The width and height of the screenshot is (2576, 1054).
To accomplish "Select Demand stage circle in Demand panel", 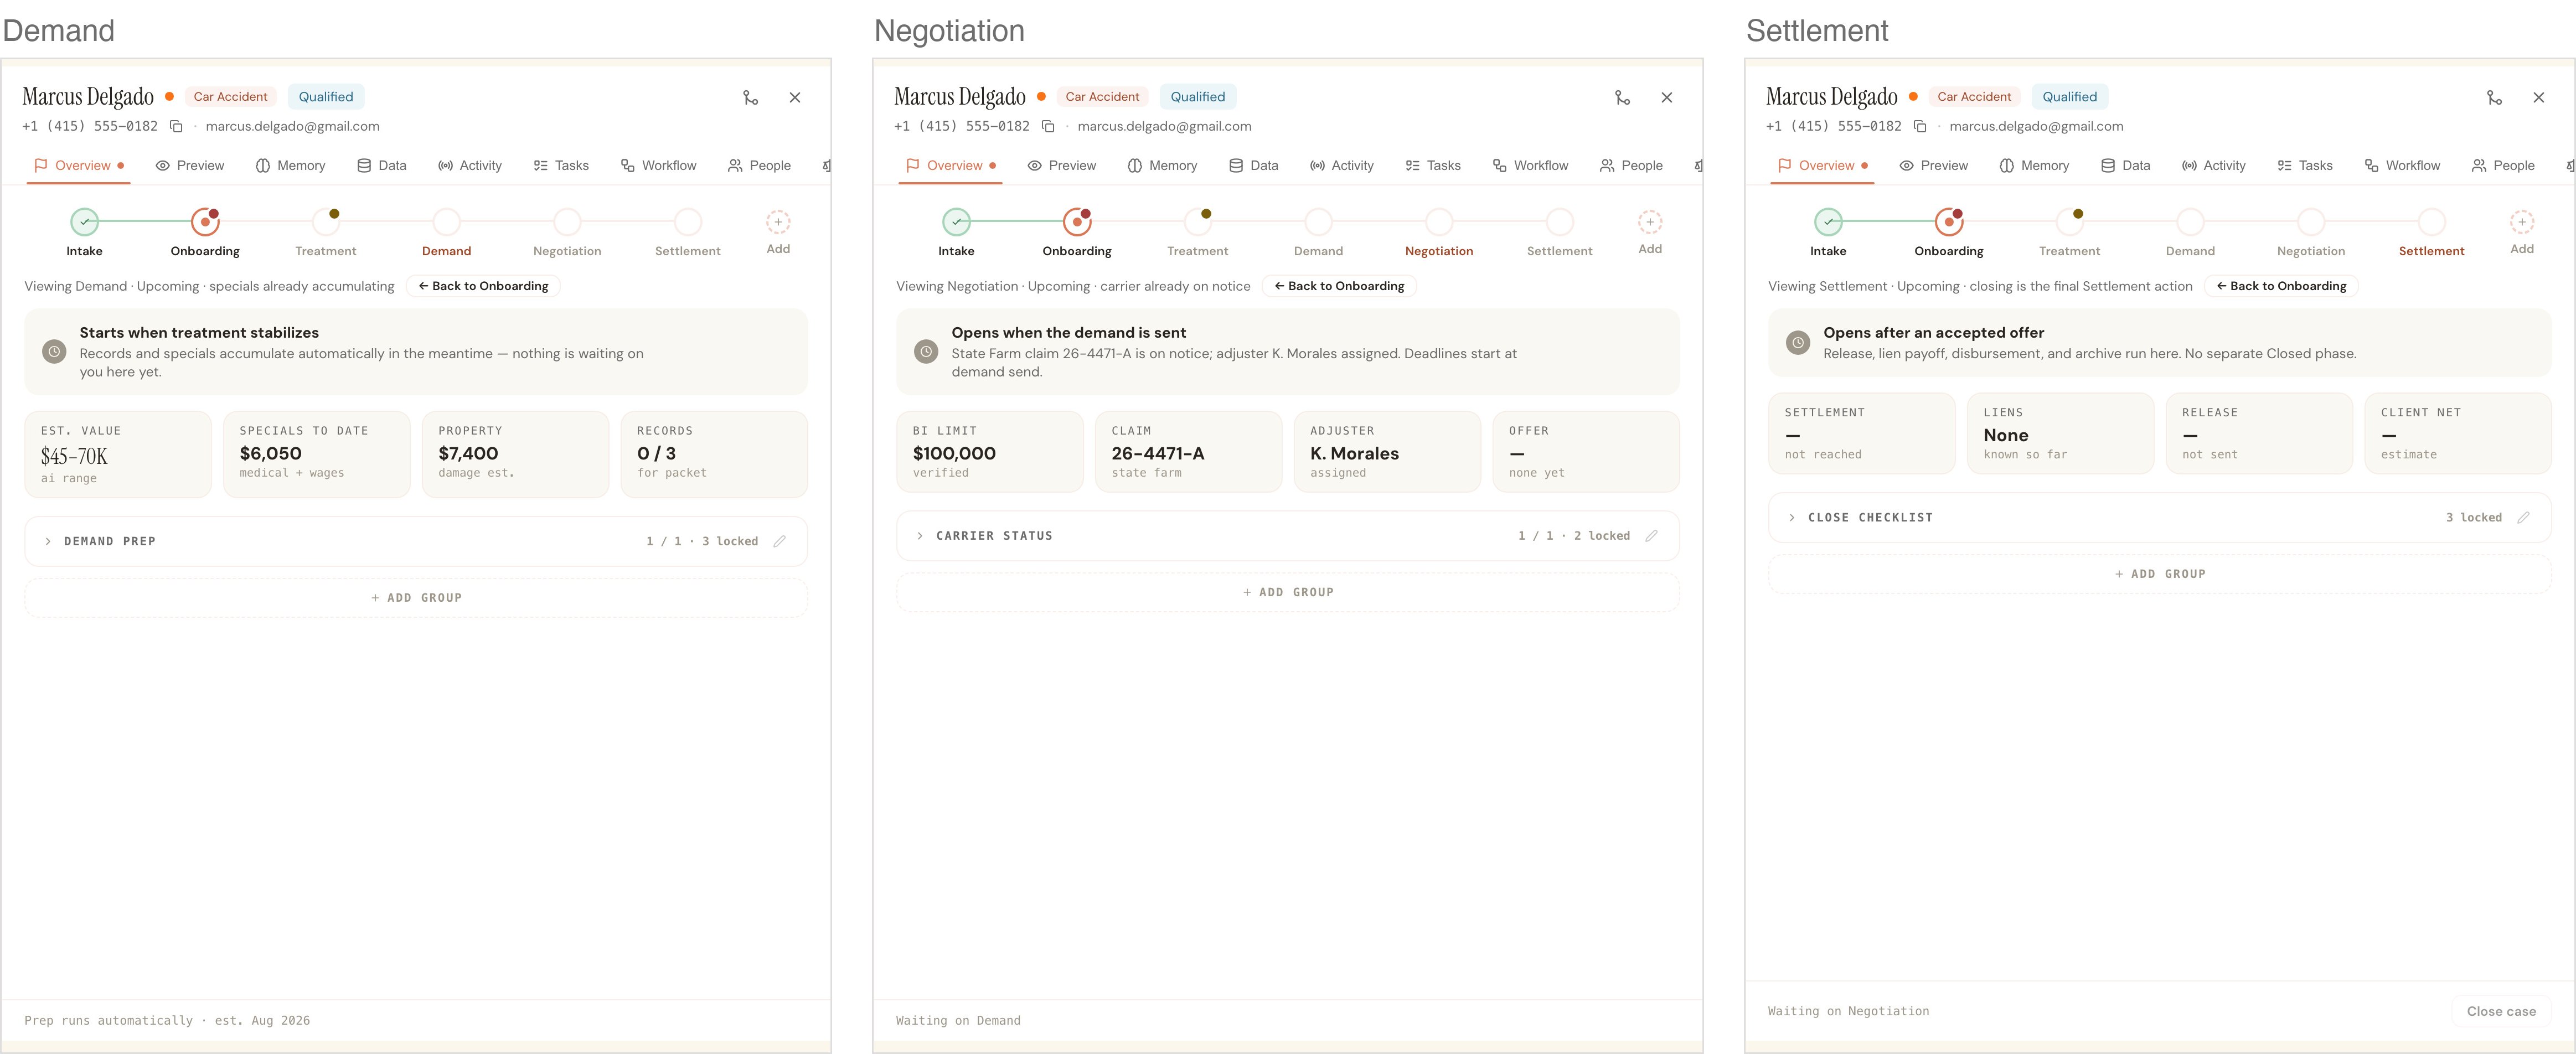I will click(446, 222).
